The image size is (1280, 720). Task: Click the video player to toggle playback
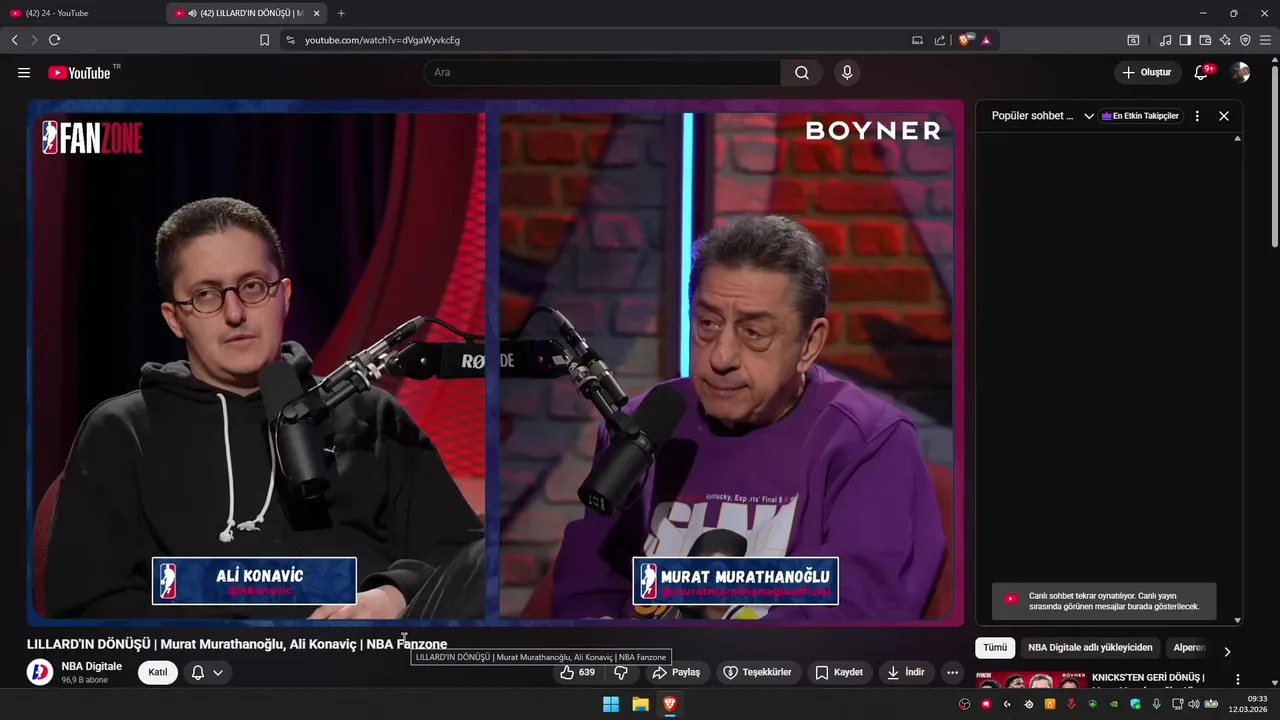click(495, 362)
